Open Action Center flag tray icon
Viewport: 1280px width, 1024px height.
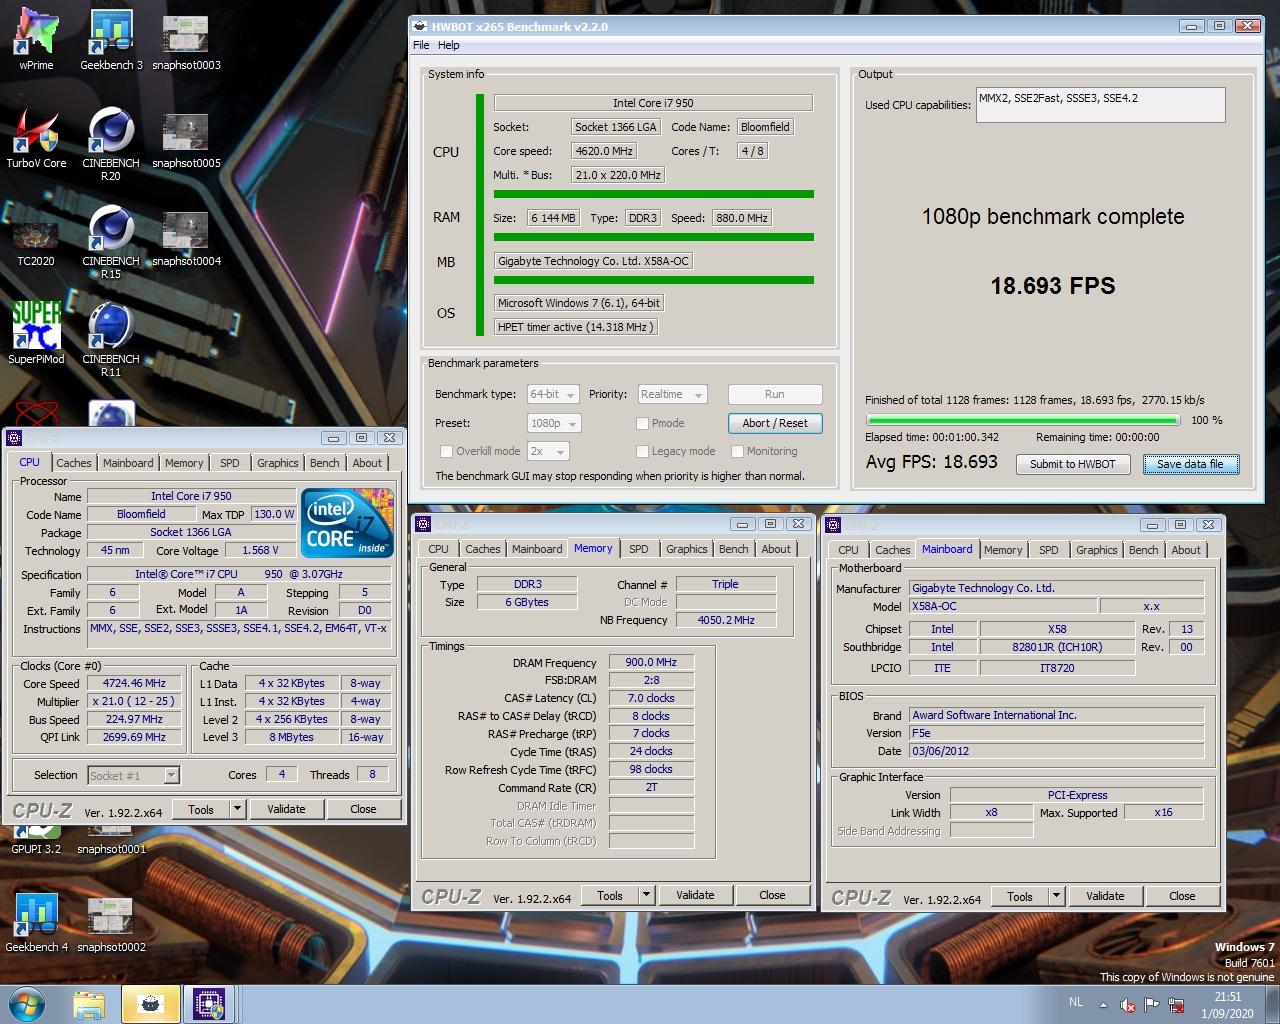1151,1005
